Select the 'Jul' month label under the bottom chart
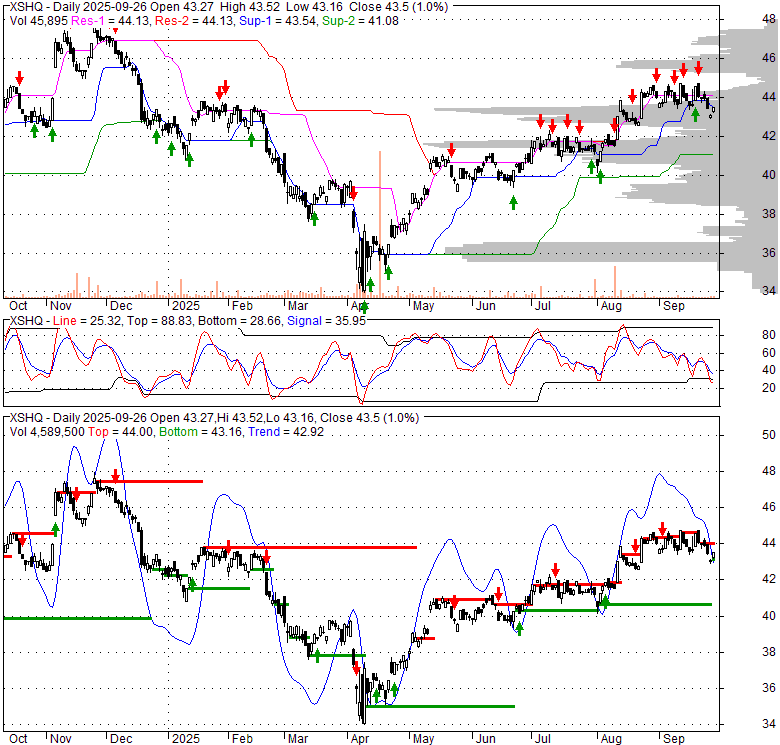This screenshot has width=780, height=745. [542, 739]
